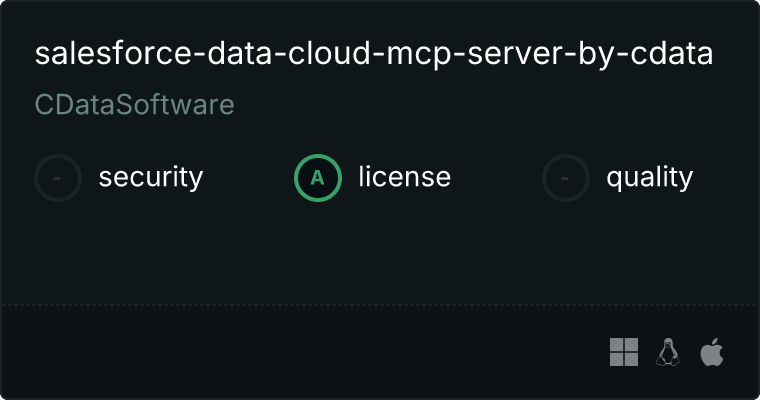Click the Windows platform icon
The height and width of the screenshot is (400, 760).
tap(624, 352)
